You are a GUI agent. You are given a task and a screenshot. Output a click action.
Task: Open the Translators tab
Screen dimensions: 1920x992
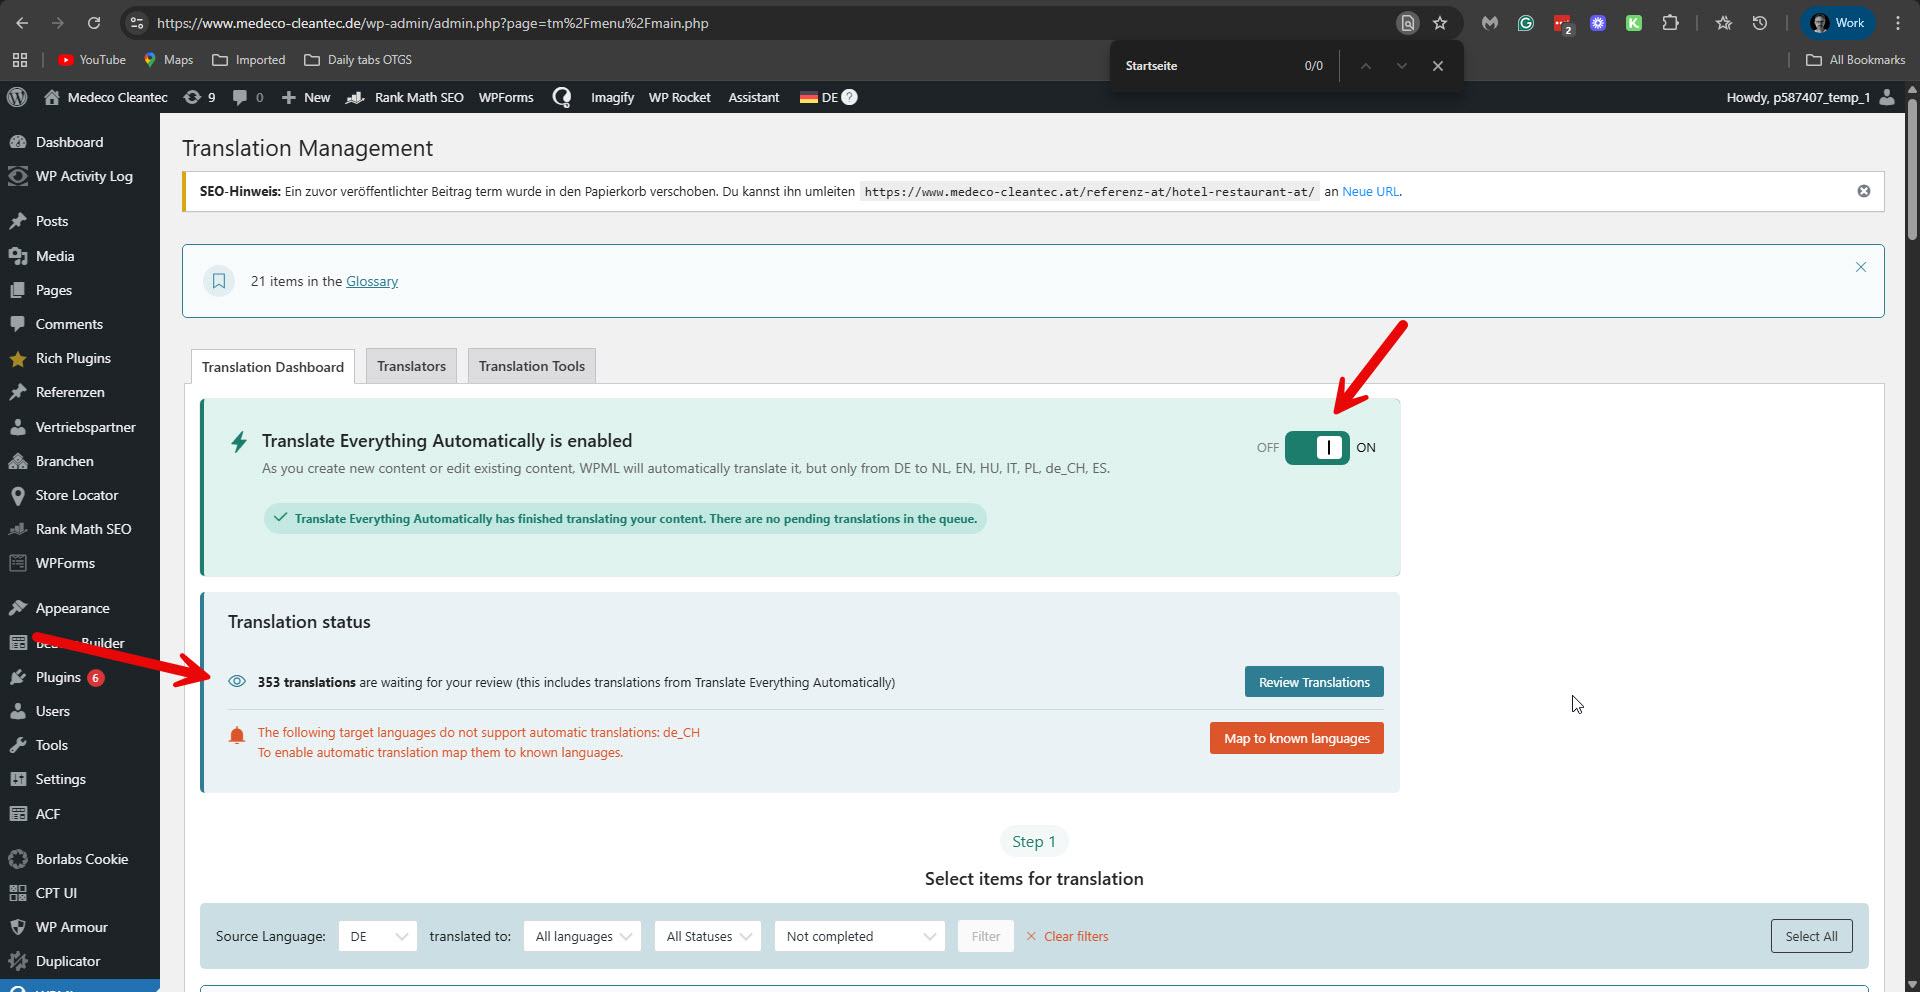coord(411,366)
